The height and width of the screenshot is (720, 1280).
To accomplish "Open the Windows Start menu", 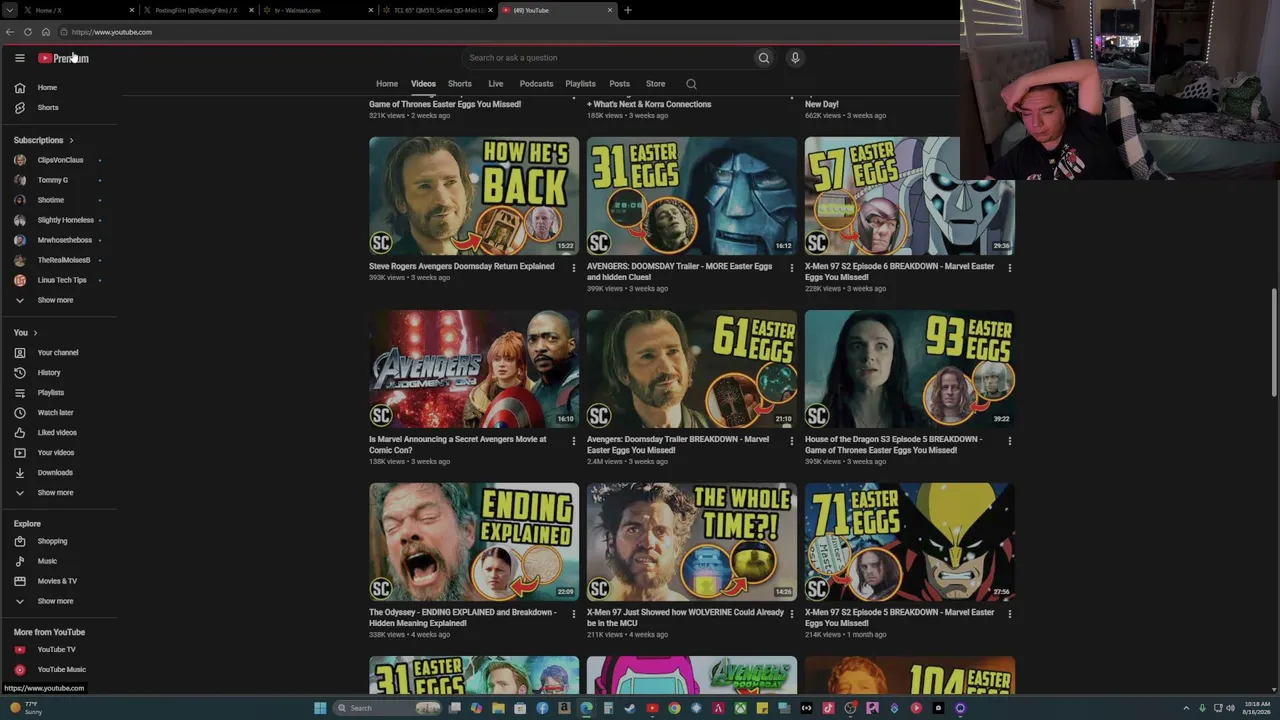I will 320,708.
